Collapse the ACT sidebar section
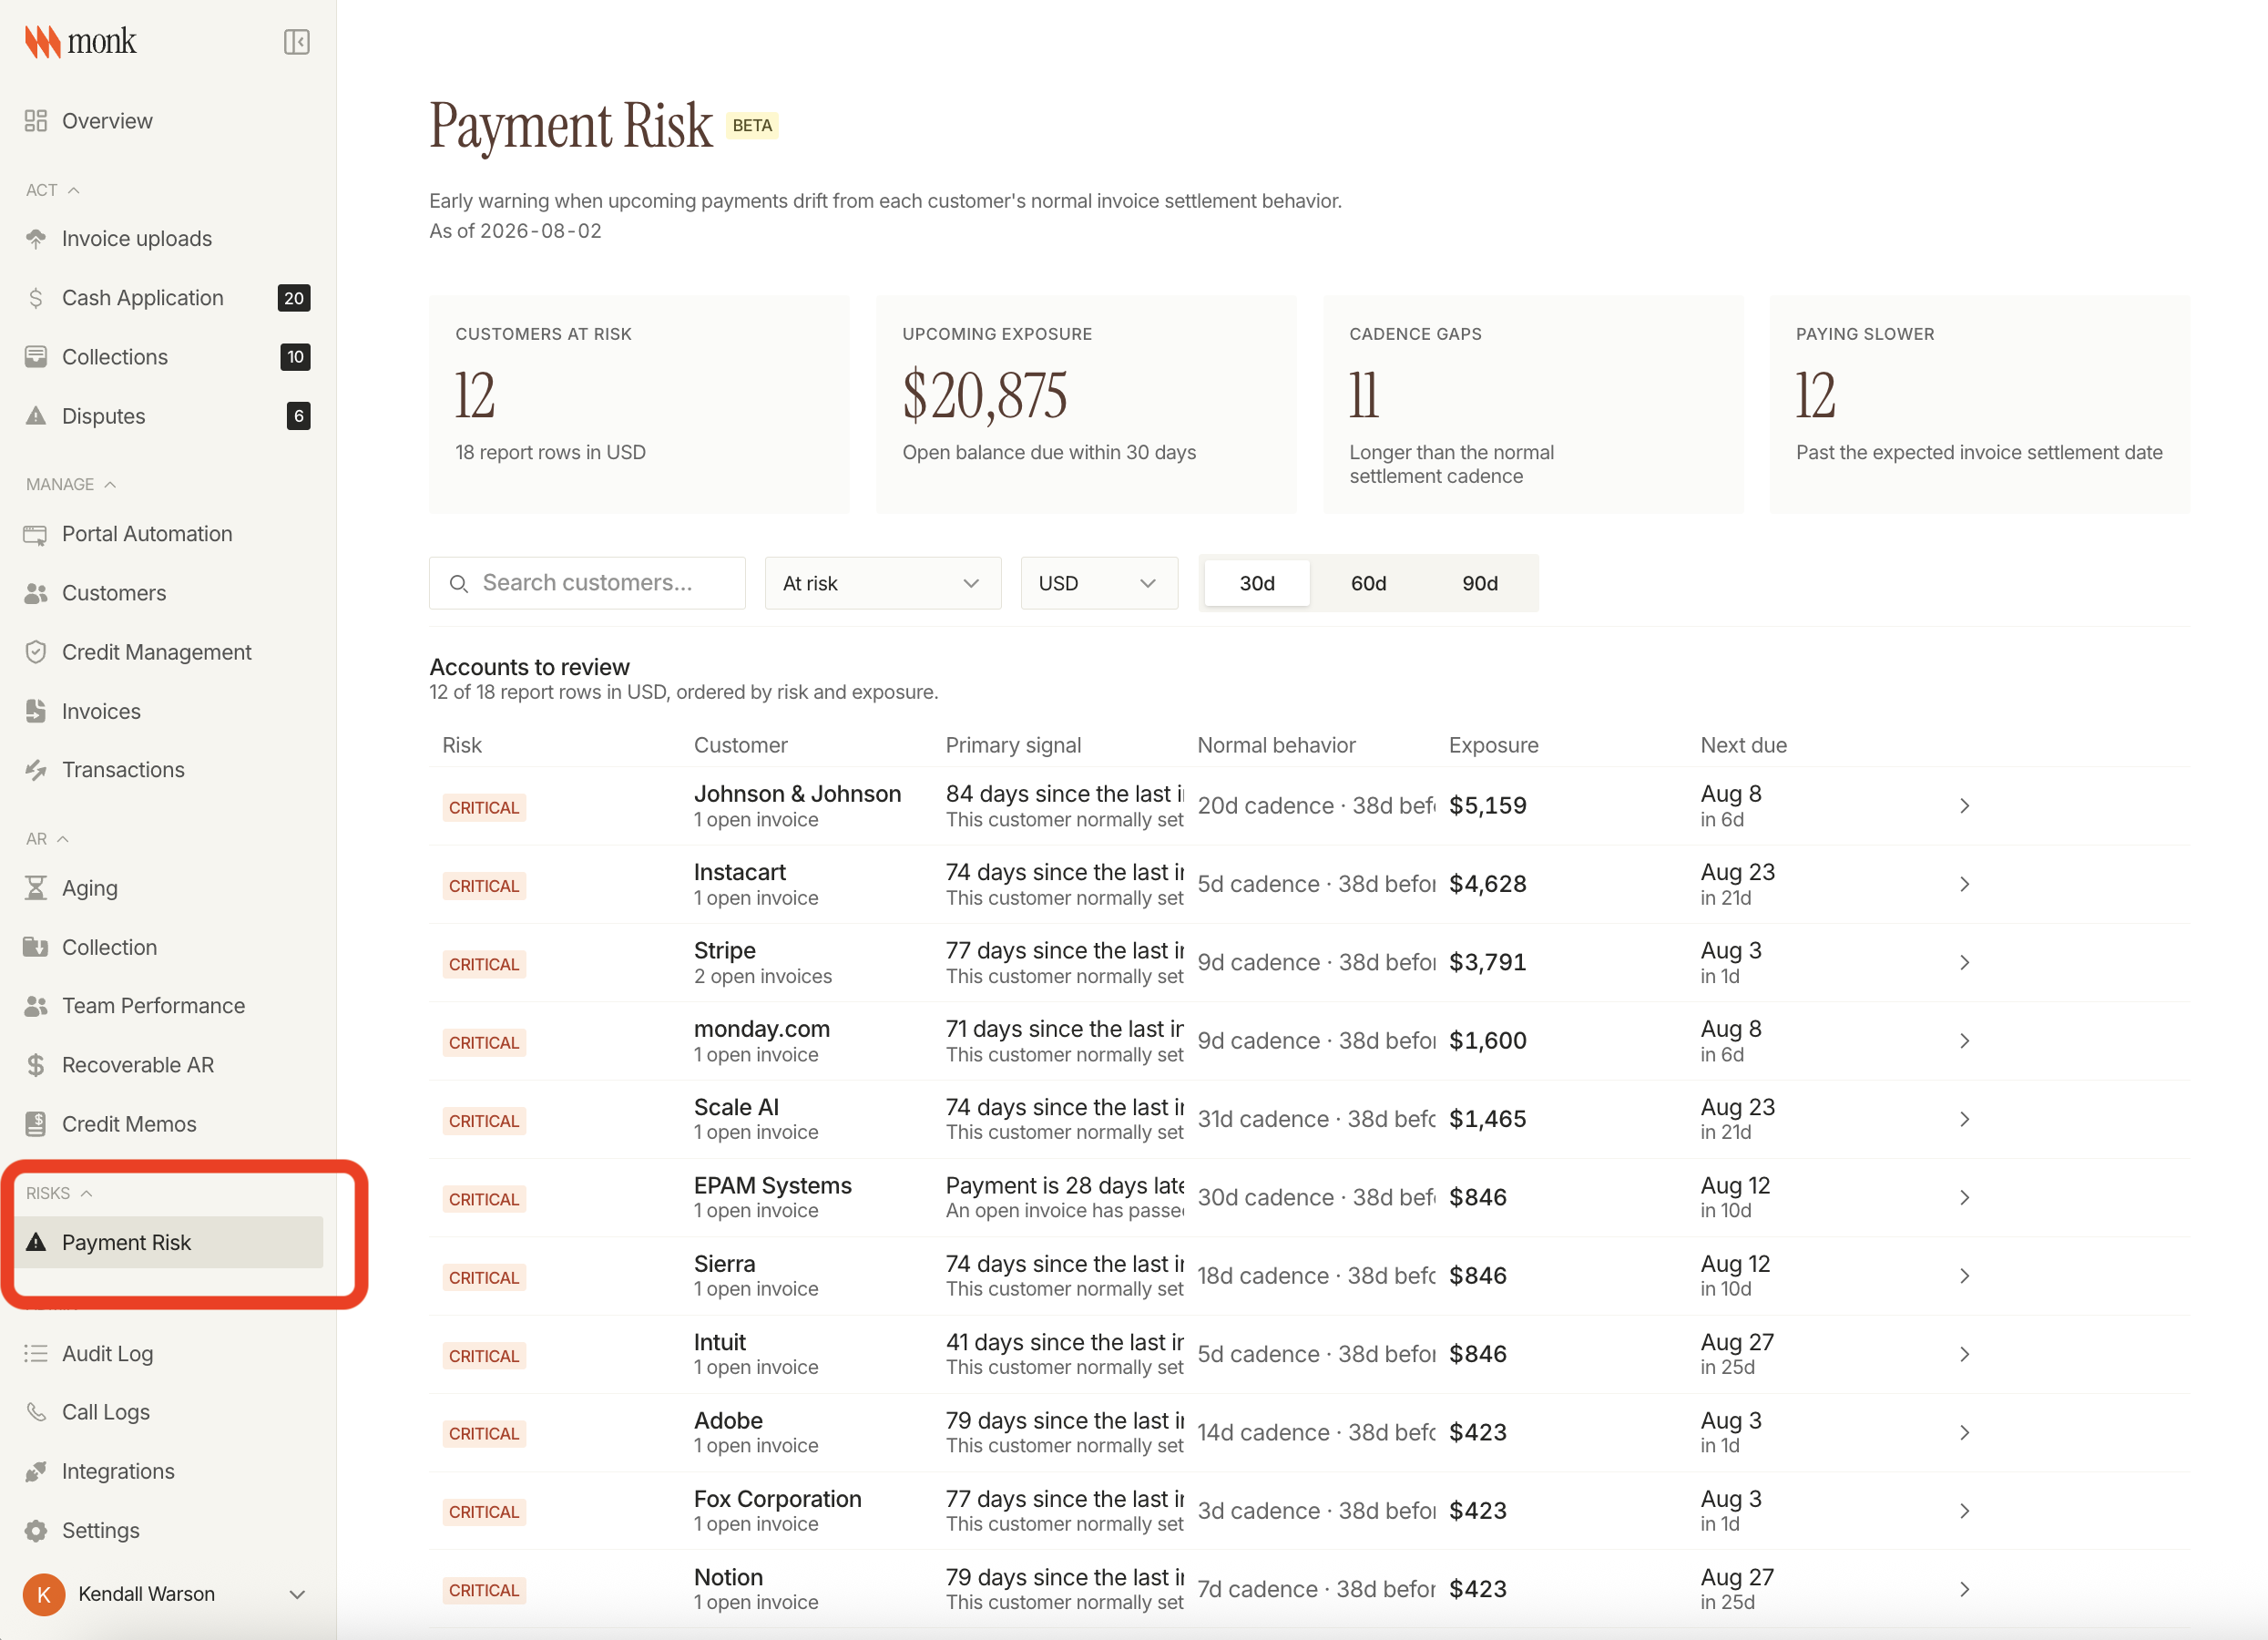The image size is (2268, 1640). (x=53, y=190)
